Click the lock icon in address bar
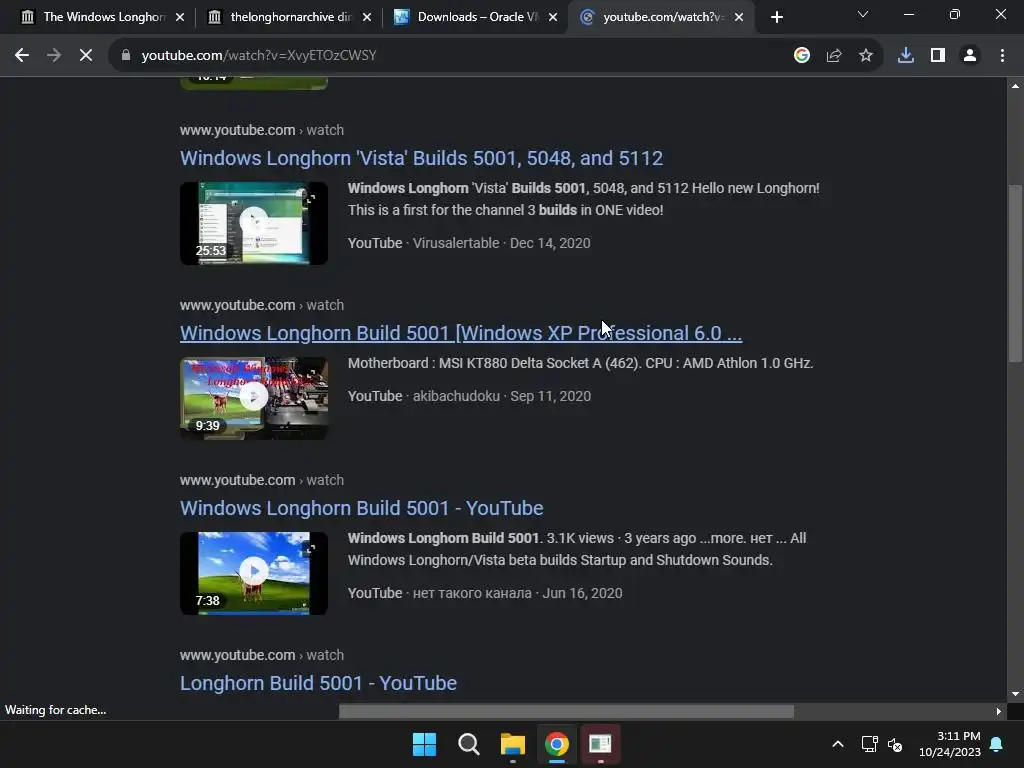The height and width of the screenshot is (768, 1024). (x=126, y=56)
